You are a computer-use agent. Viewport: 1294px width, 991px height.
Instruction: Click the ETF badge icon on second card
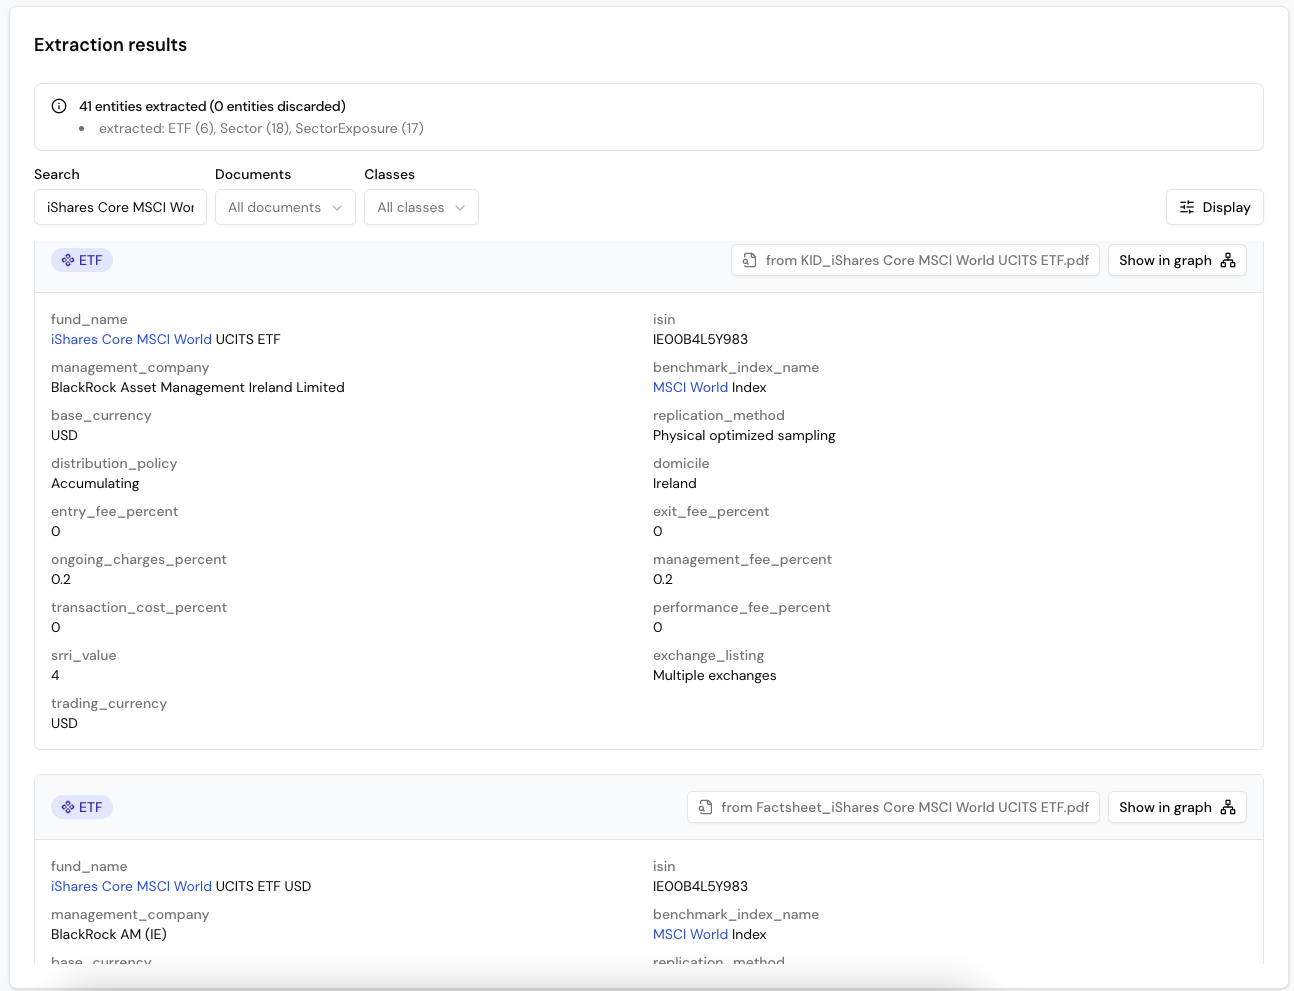pyautogui.click(x=68, y=807)
